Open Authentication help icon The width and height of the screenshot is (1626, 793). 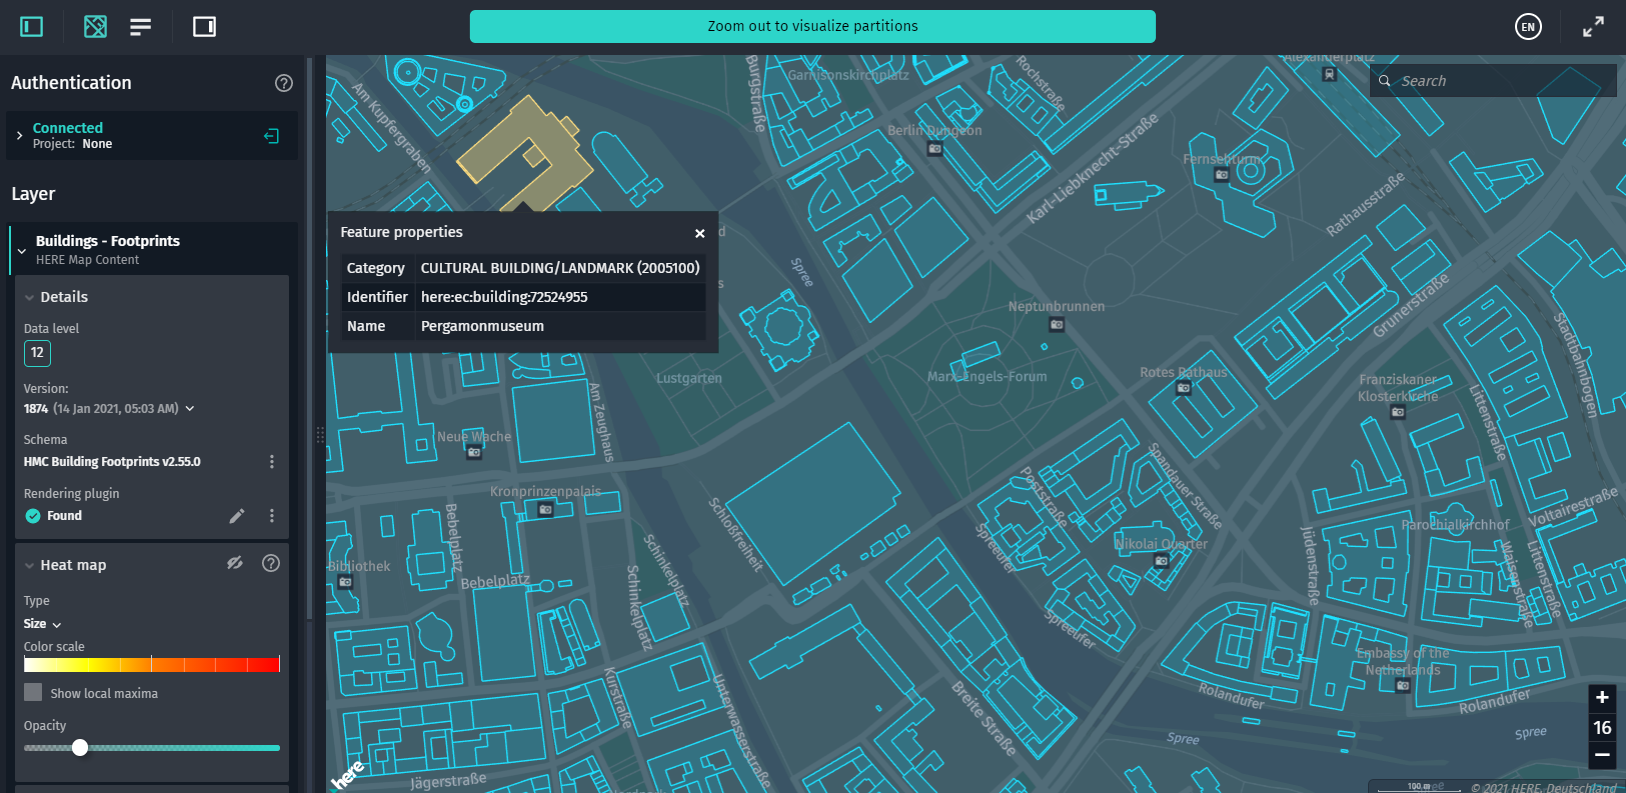(x=284, y=83)
